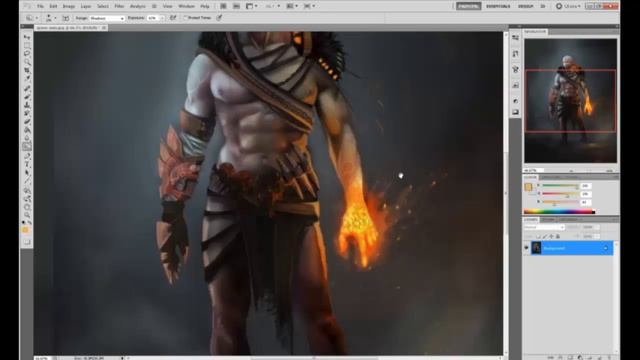Image resolution: width=640 pixels, height=360 pixels.
Task: Hide the Background layer with eye icon
Action: point(526,248)
